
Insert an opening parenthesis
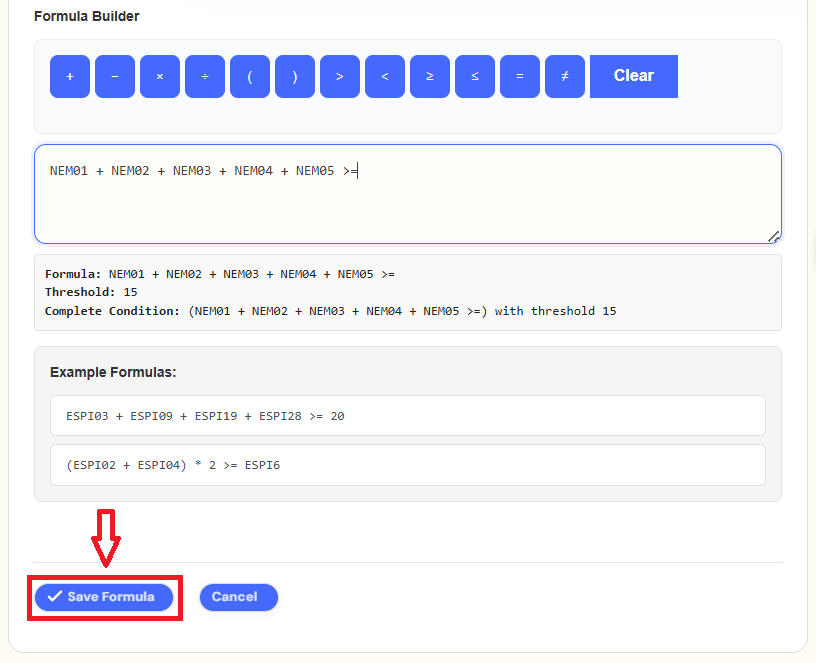pyautogui.click(x=250, y=76)
